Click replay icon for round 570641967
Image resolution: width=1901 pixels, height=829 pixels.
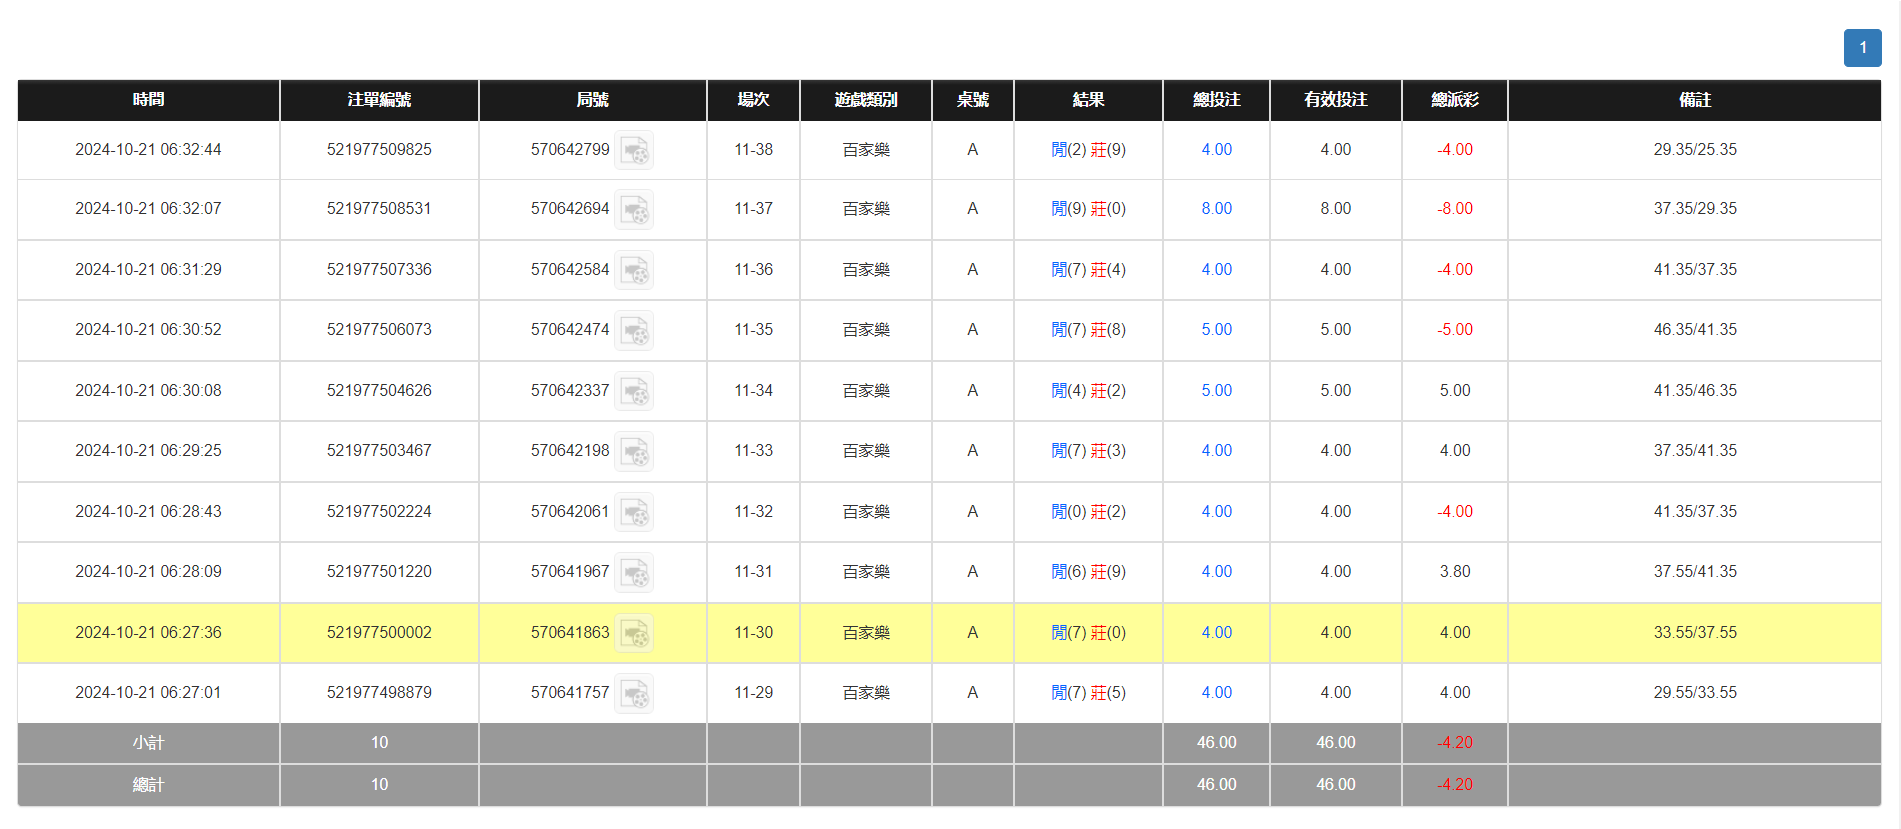coord(634,573)
